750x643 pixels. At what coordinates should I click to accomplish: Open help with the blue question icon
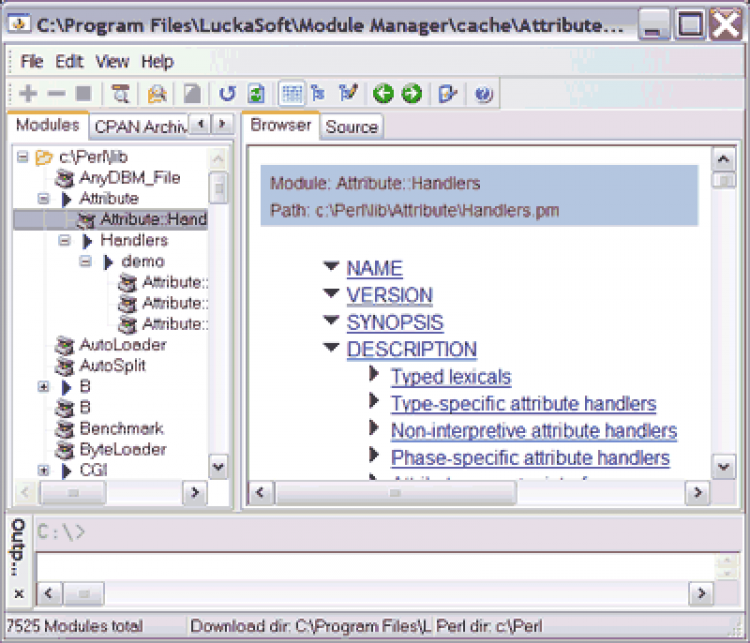click(484, 94)
